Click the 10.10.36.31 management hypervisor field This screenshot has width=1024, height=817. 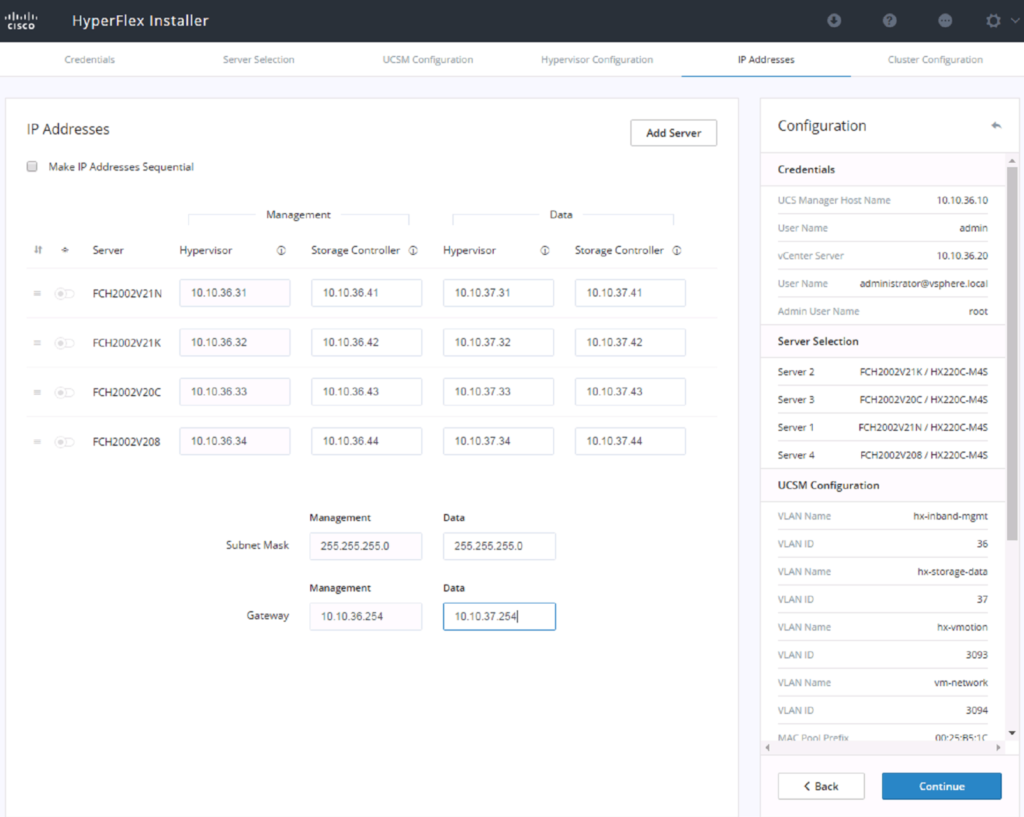pyautogui.click(x=234, y=293)
